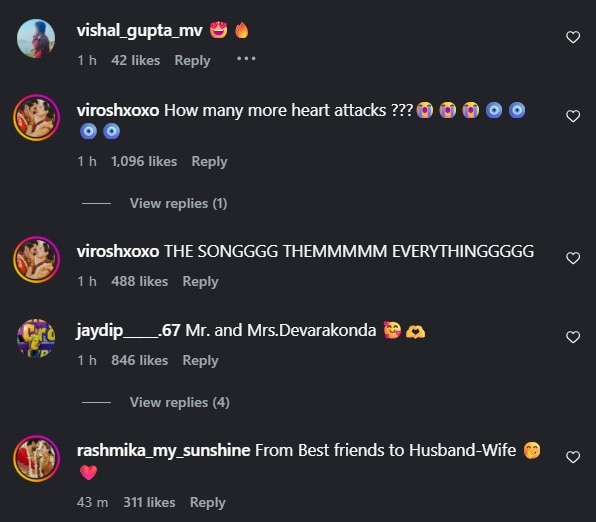View the 1,096 likes list
596x522 pixels.
click(144, 162)
